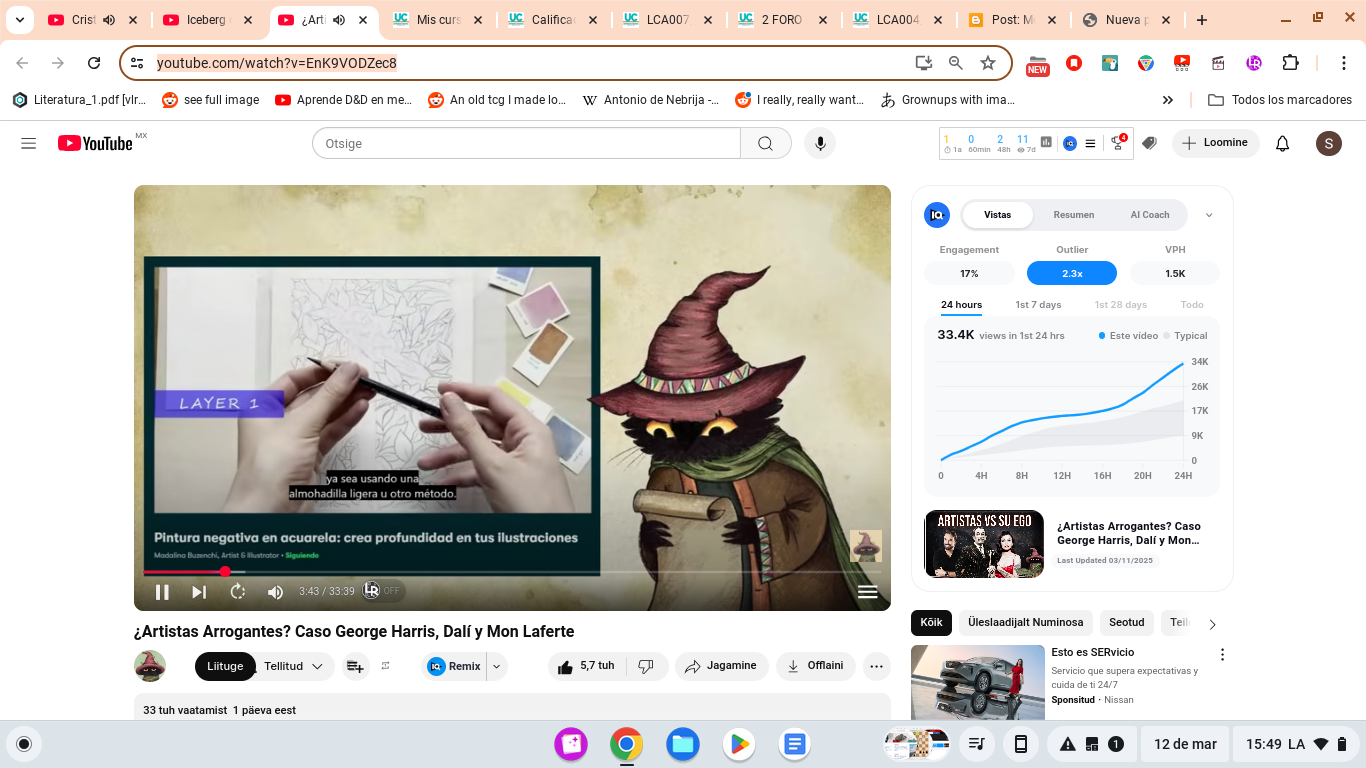Image resolution: width=1366 pixels, height=768 pixels.
Task: Open sponsored ad options three-dot menu
Action: click(1222, 655)
